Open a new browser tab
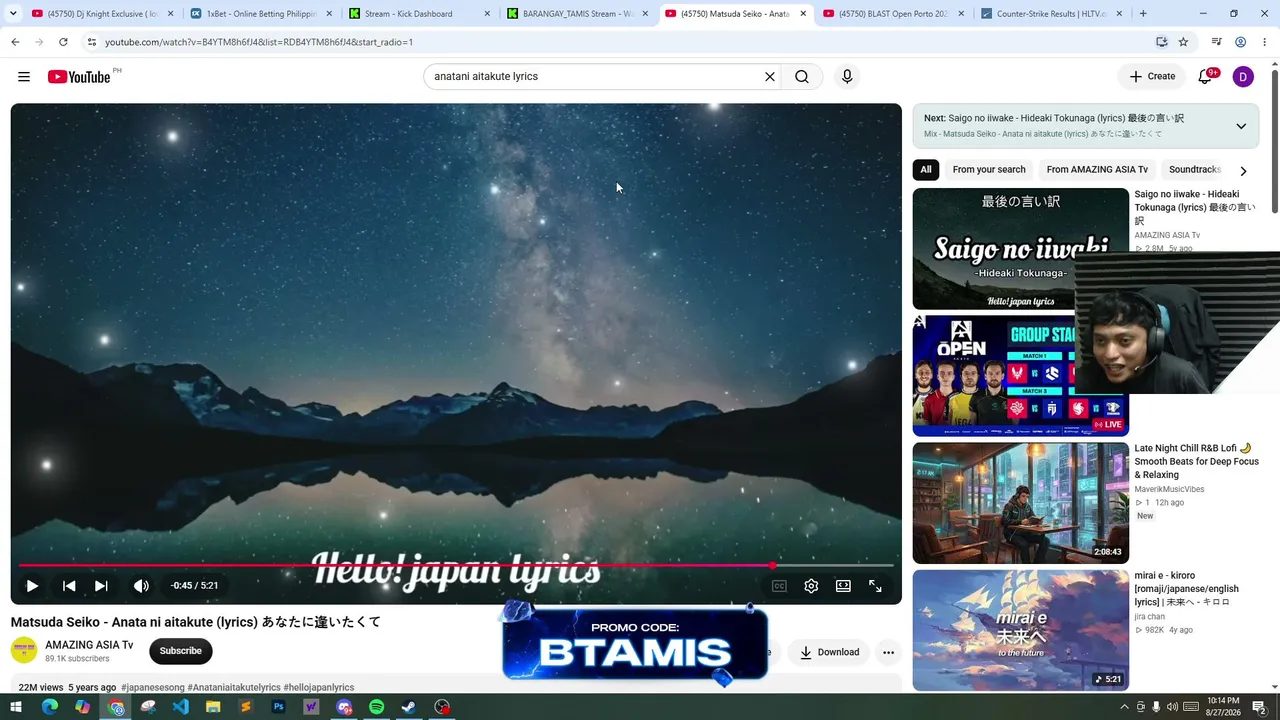1280x720 pixels. pos(1143,14)
